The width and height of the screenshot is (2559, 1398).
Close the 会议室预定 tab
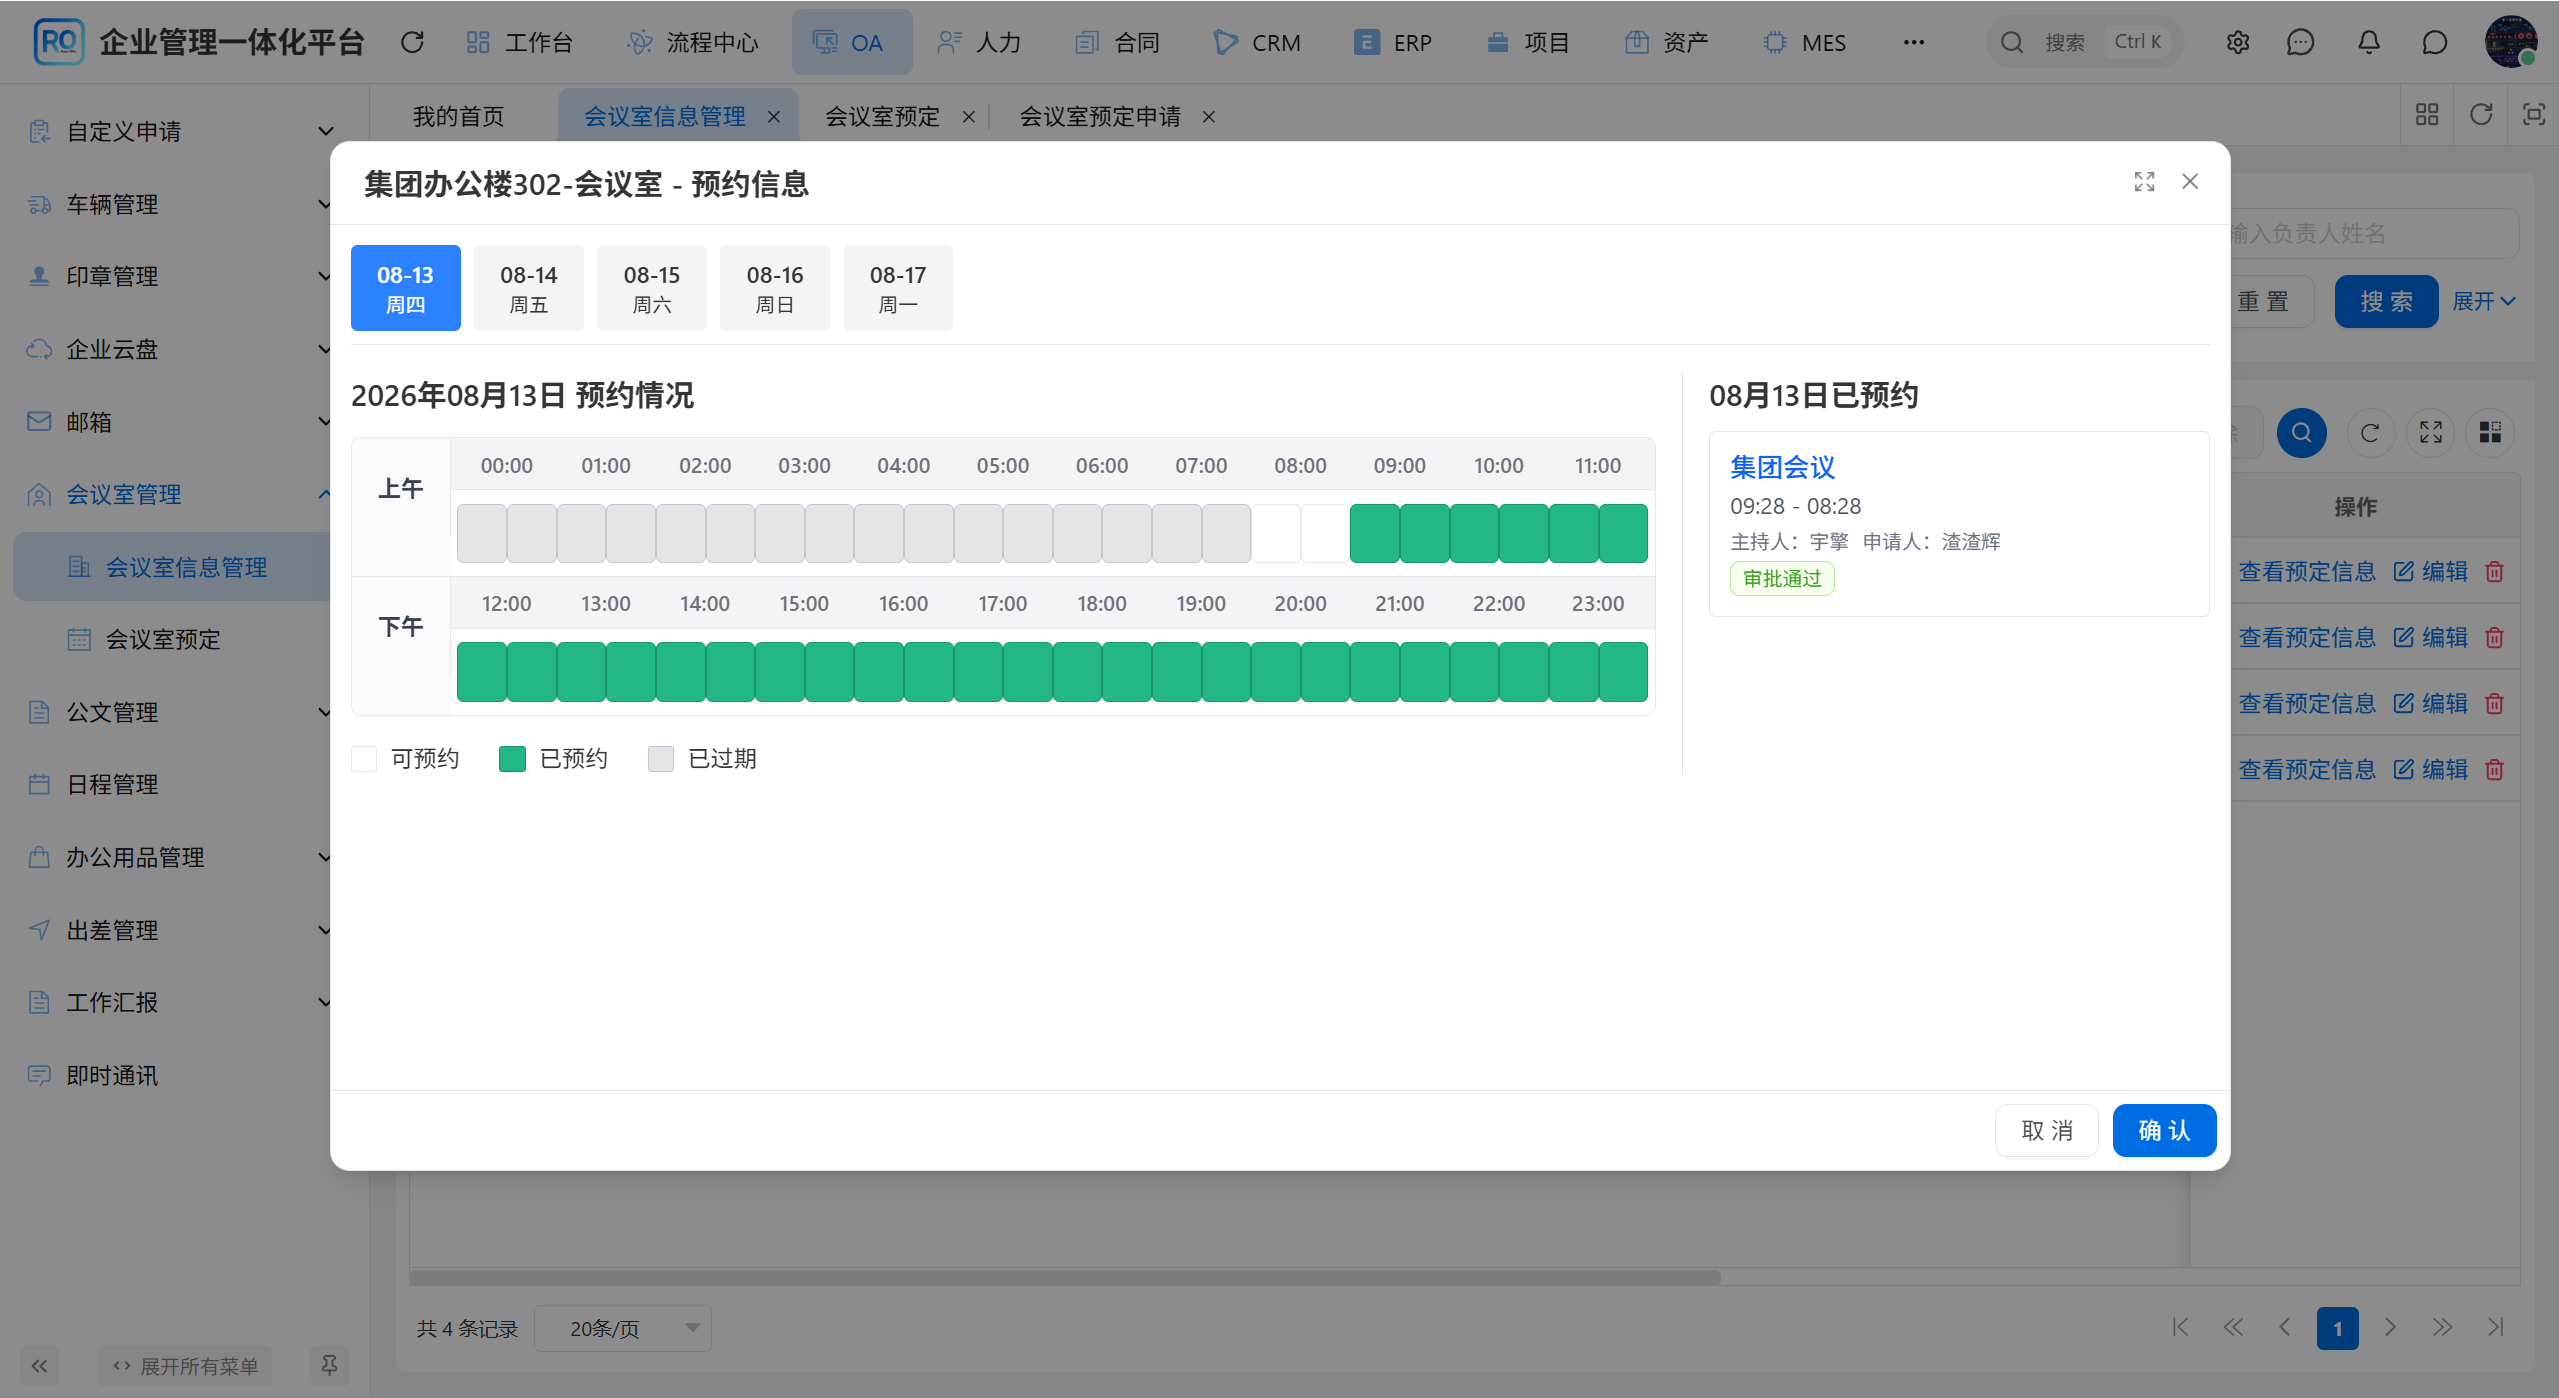tap(968, 117)
